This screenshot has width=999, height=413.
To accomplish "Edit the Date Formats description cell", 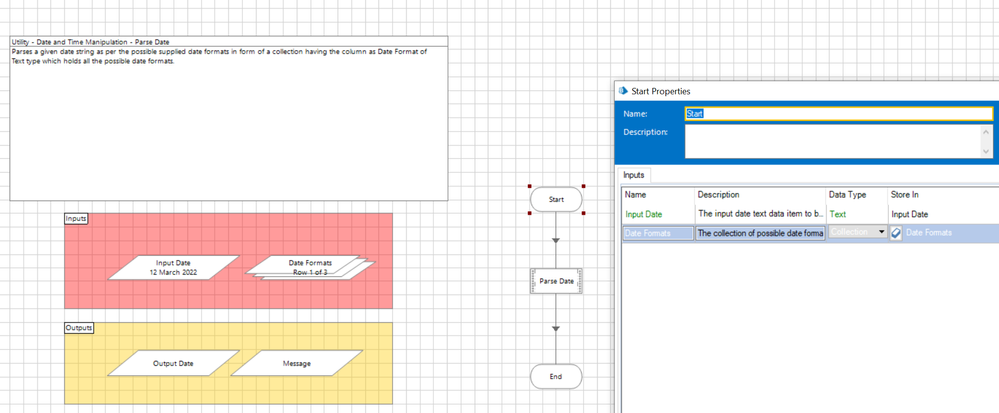I will click(759, 233).
